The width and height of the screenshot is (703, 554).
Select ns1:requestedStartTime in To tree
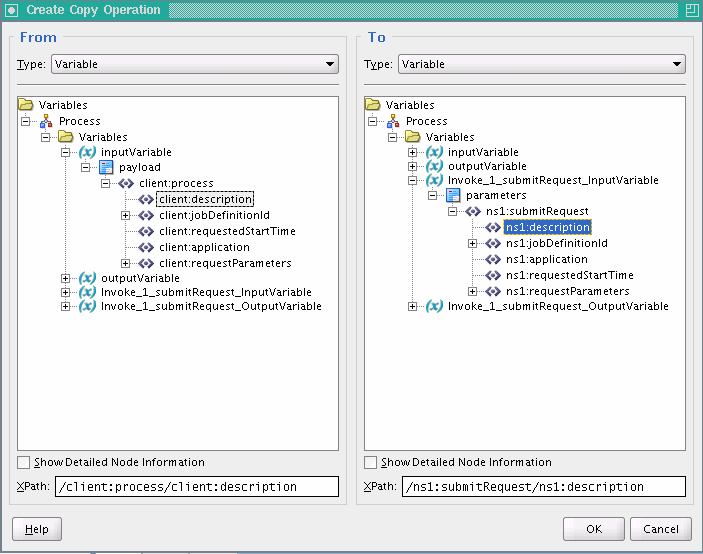(569, 275)
